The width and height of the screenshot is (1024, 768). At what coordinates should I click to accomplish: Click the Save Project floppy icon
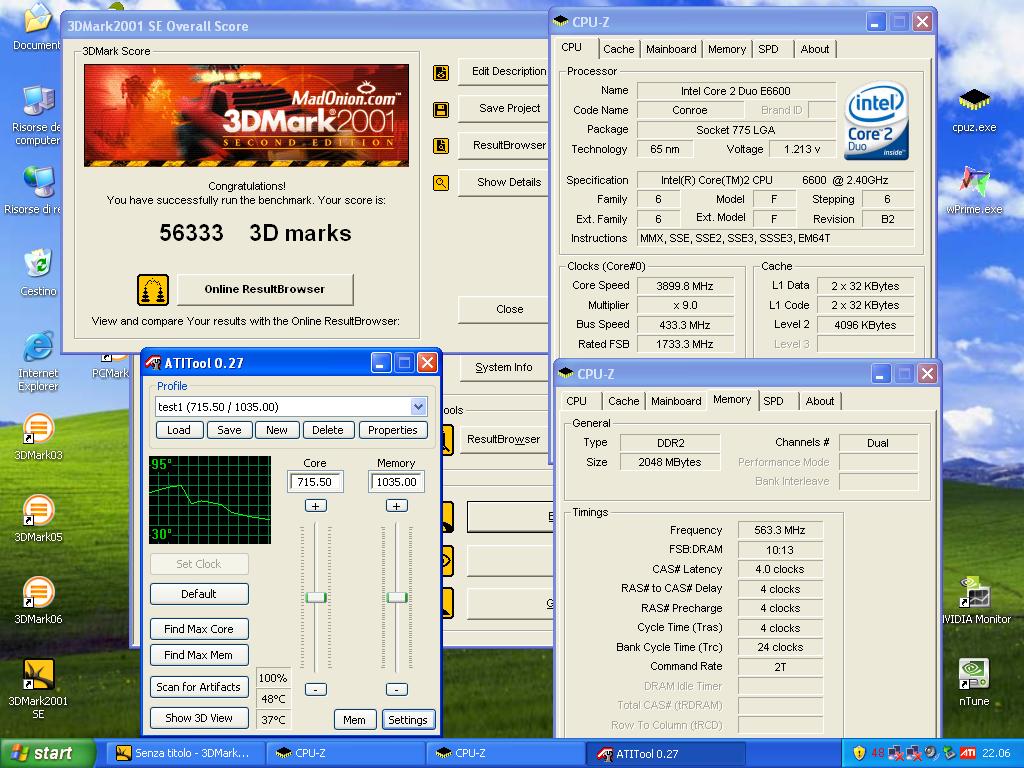coord(441,109)
